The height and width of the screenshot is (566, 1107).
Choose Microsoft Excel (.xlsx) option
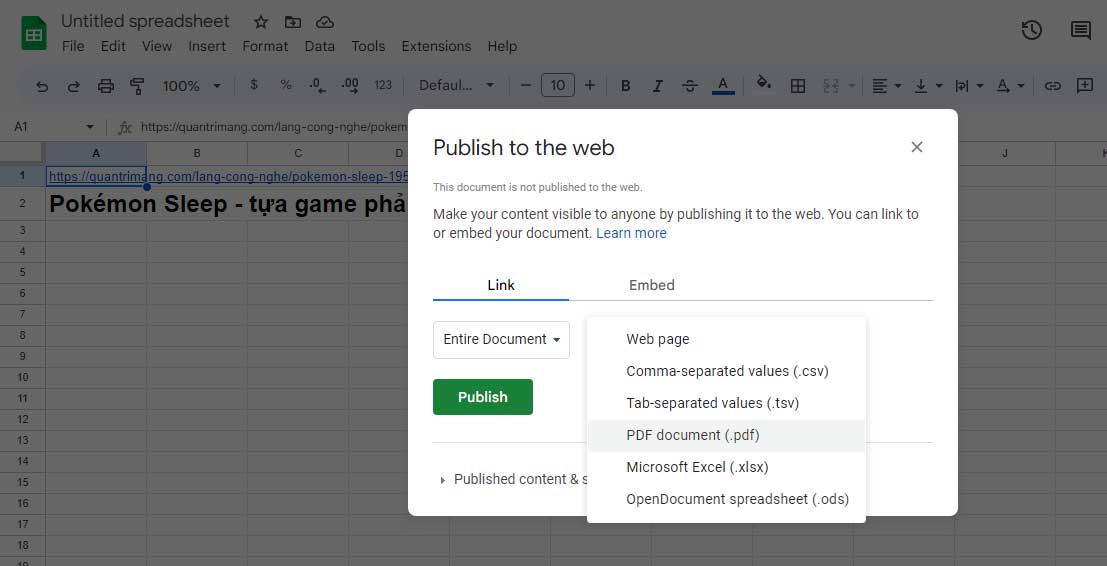coord(726,467)
